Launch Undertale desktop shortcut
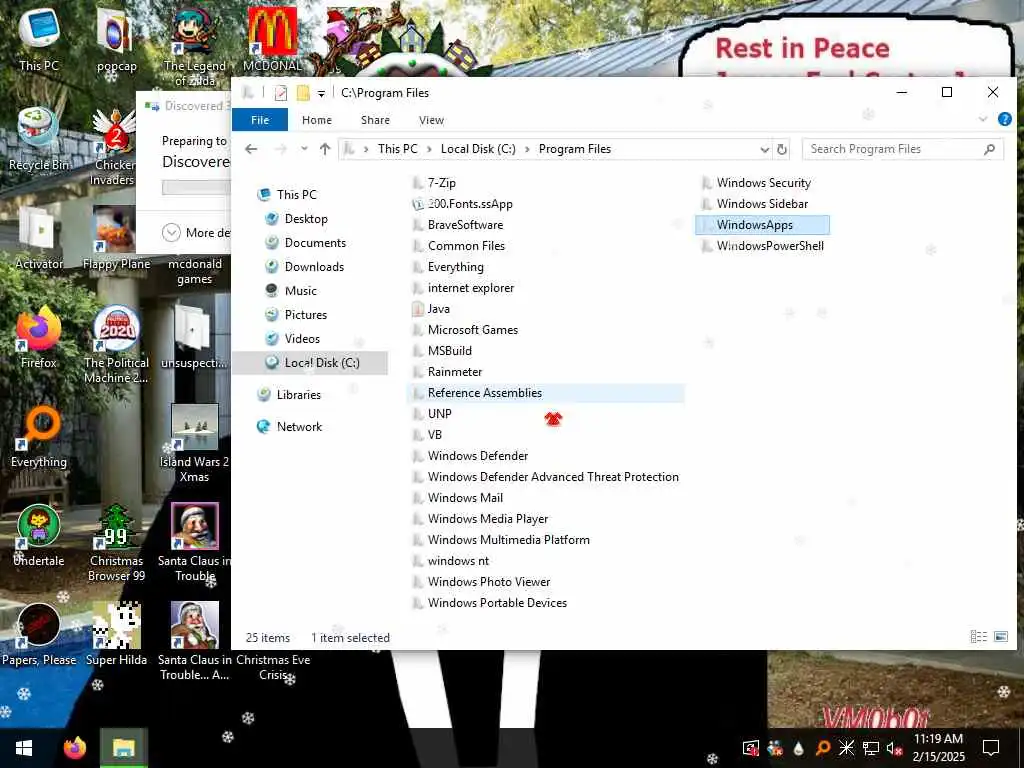 39,536
